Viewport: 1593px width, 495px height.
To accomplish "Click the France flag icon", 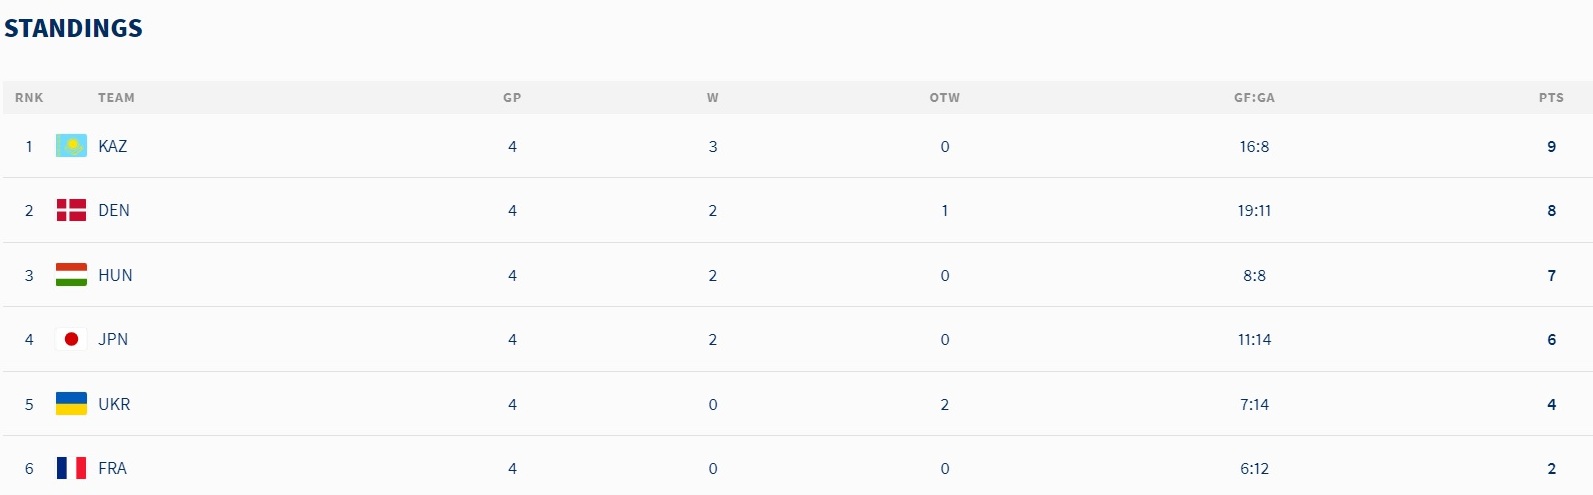I will [71, 468].
